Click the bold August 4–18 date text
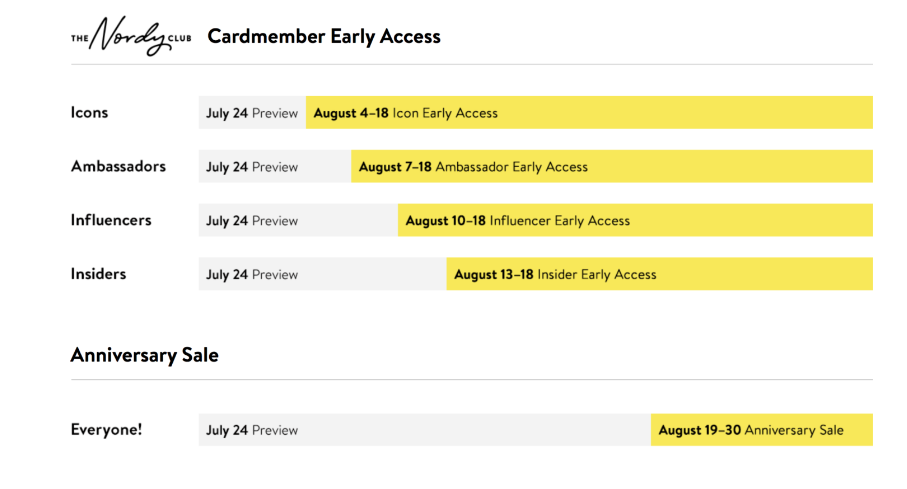 tap(351, 113)
